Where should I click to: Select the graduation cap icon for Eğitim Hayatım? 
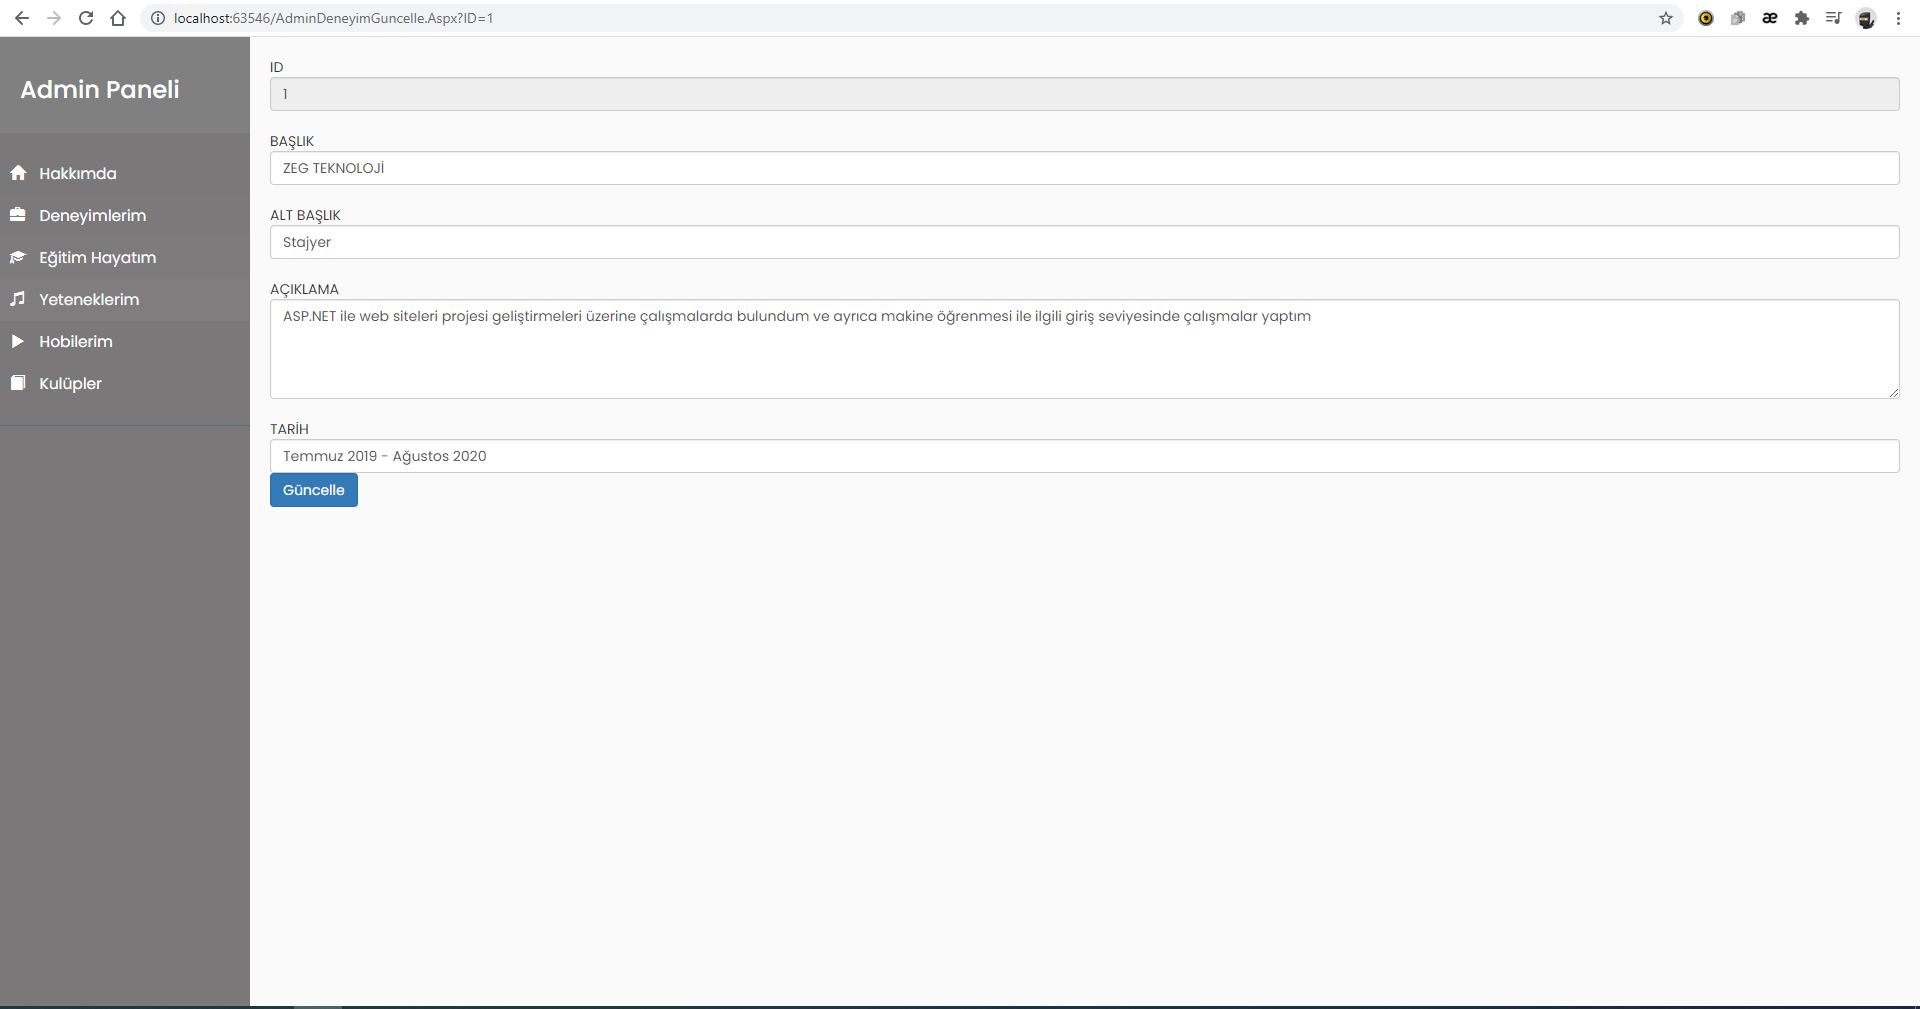[18, 257]
